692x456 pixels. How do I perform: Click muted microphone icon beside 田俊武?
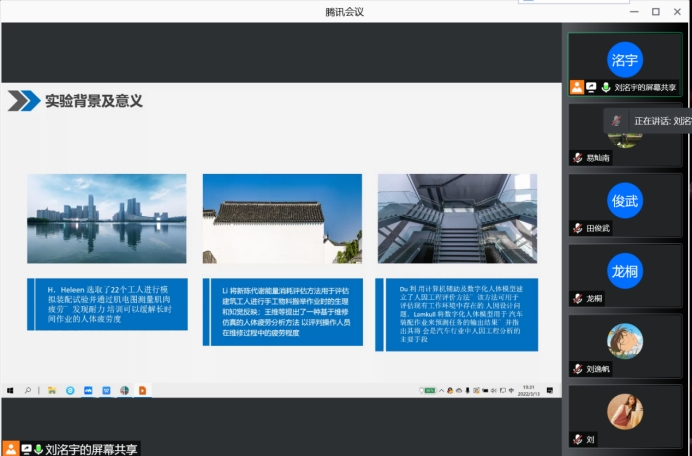tap(577, 228)
